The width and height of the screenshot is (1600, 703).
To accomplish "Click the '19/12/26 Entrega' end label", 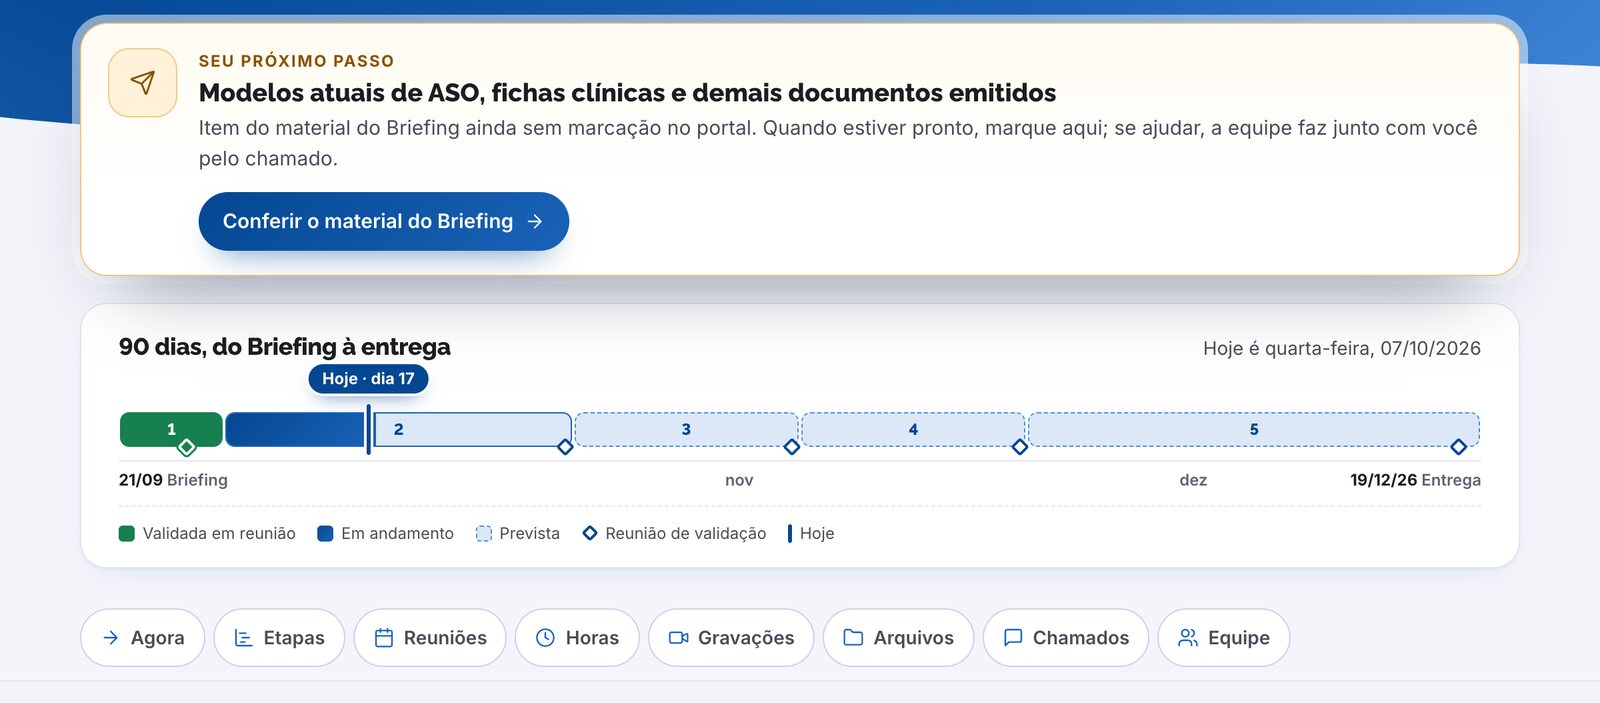I will 1415,480.
